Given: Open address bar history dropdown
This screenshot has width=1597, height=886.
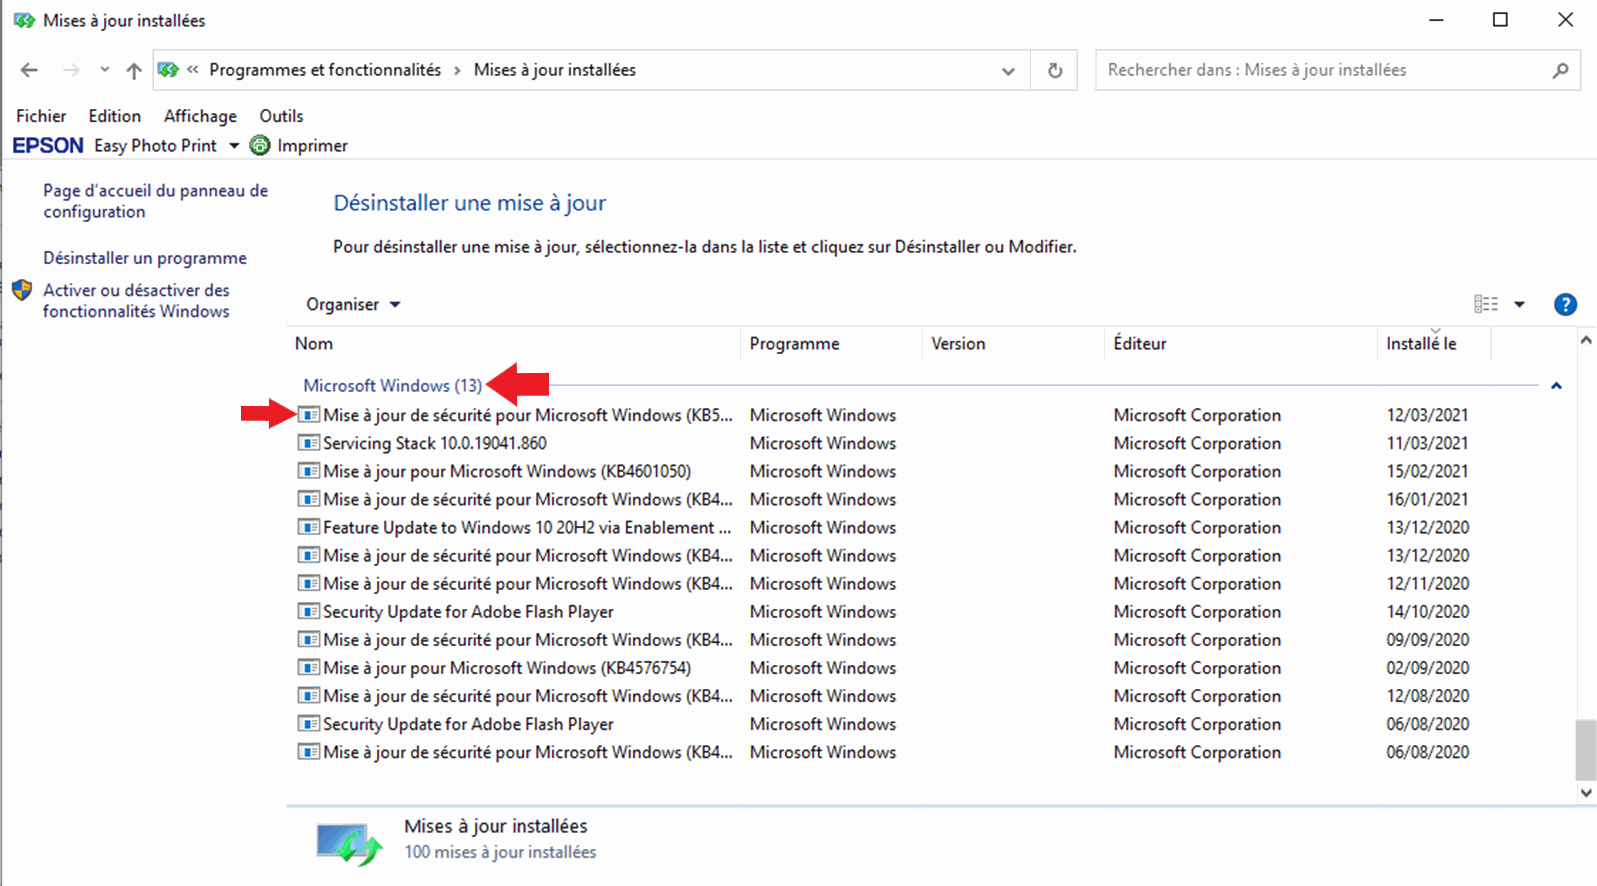Looking at the screenshot, I should coord(1008,71).
